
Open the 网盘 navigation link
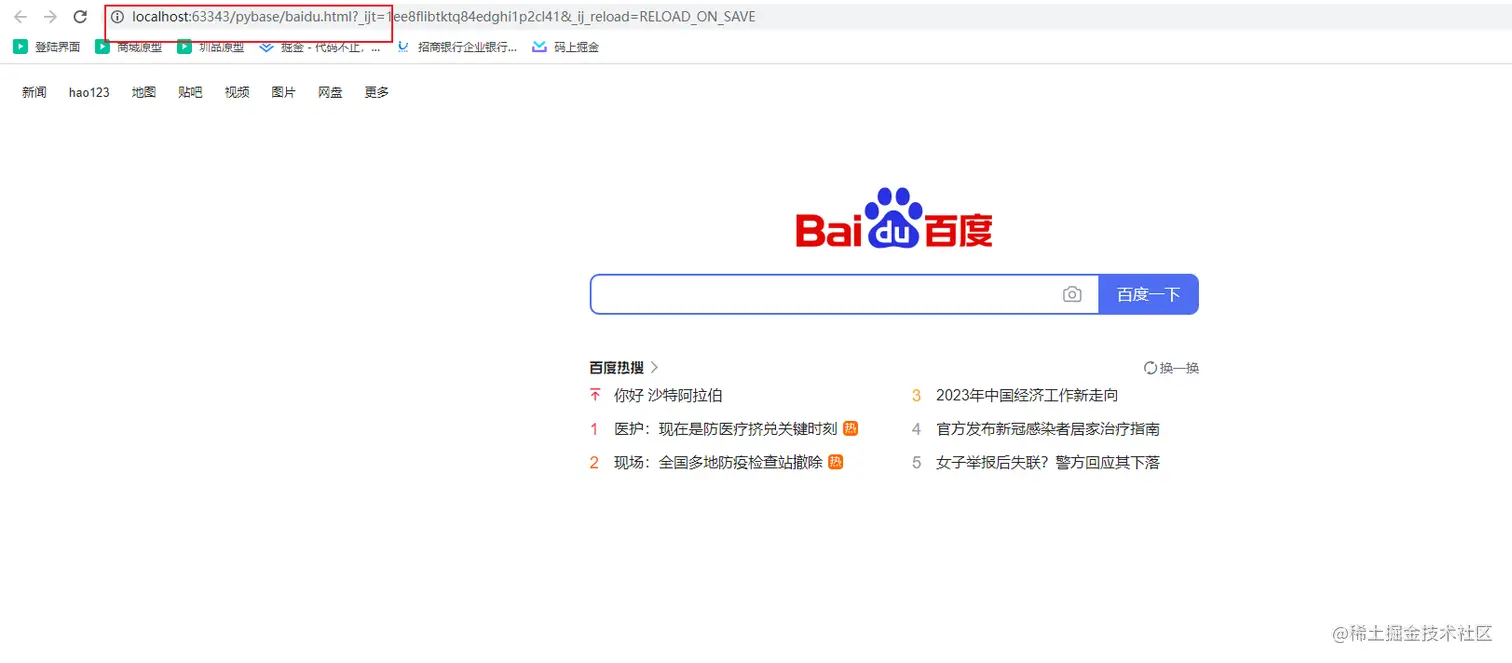pos(330,92)
